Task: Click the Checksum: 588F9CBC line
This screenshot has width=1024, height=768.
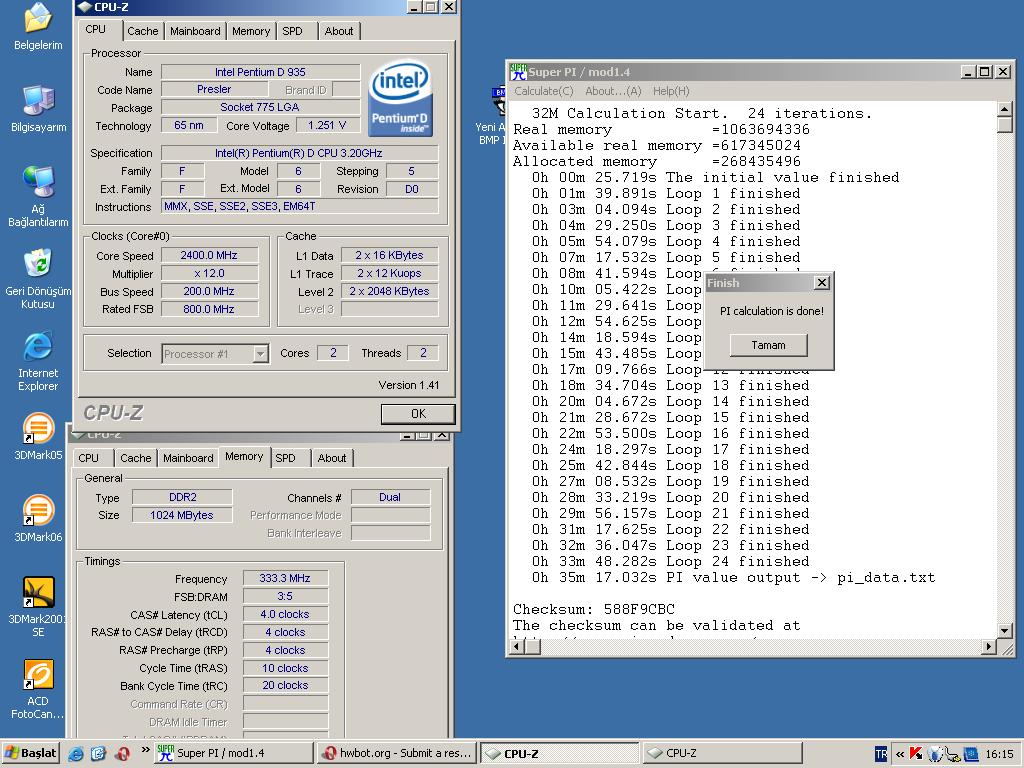Action: tap(594, 609)
